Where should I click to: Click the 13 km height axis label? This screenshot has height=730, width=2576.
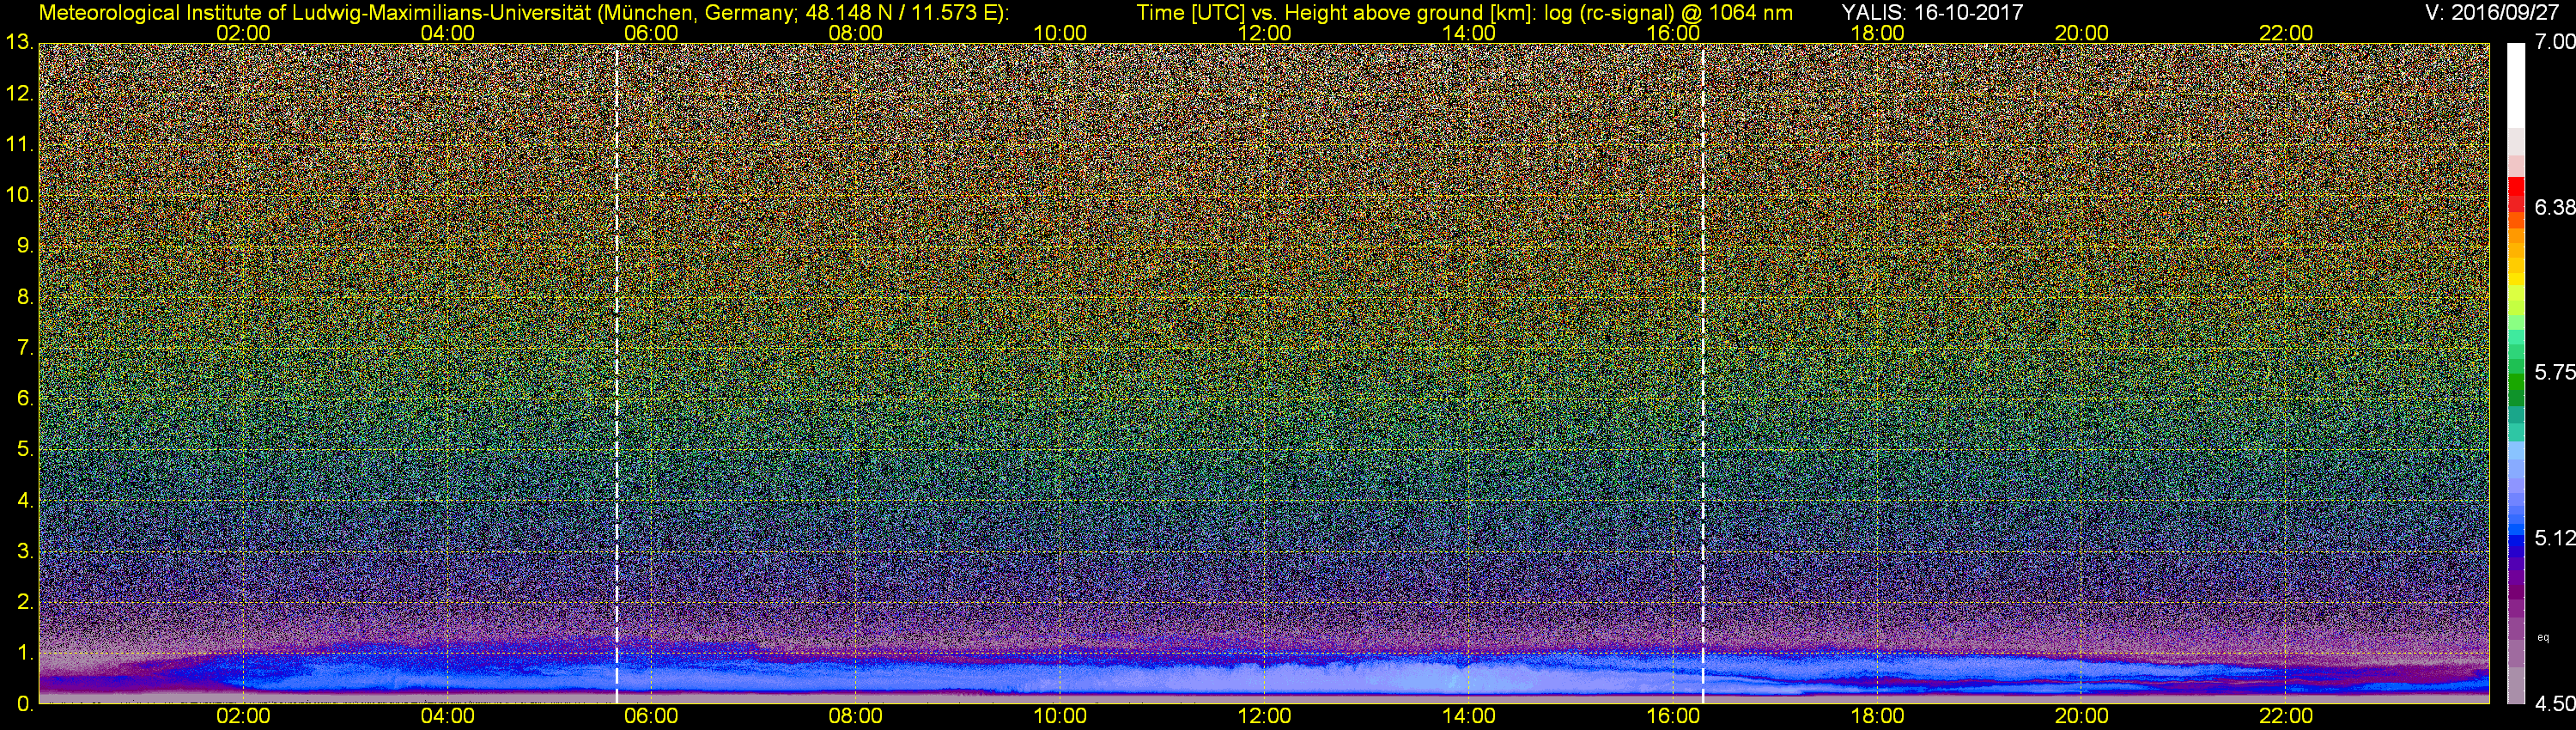(x=18, y=43)
